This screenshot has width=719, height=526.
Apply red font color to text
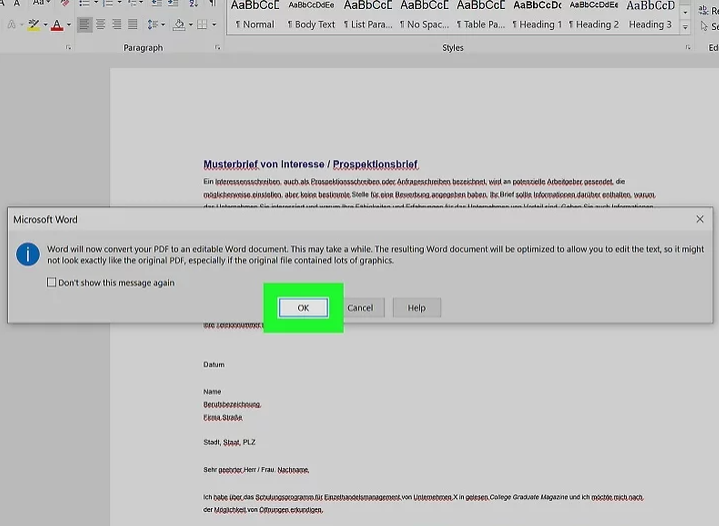56,24
